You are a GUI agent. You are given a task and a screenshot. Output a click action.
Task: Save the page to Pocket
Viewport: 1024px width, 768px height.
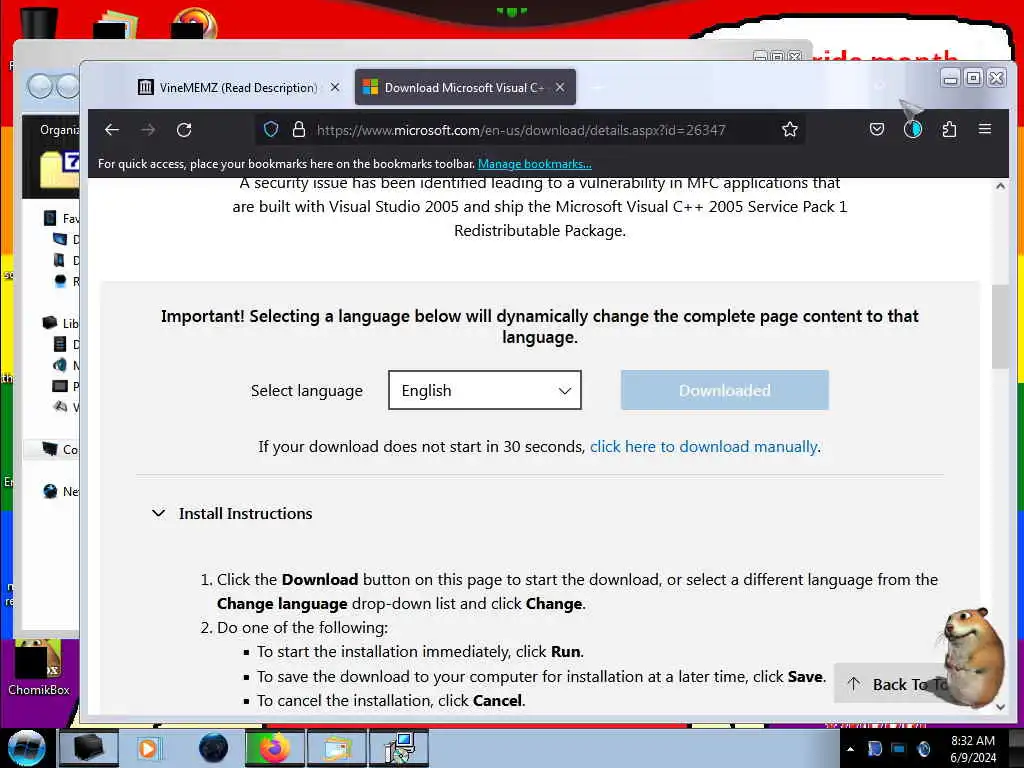click(876, 129)
